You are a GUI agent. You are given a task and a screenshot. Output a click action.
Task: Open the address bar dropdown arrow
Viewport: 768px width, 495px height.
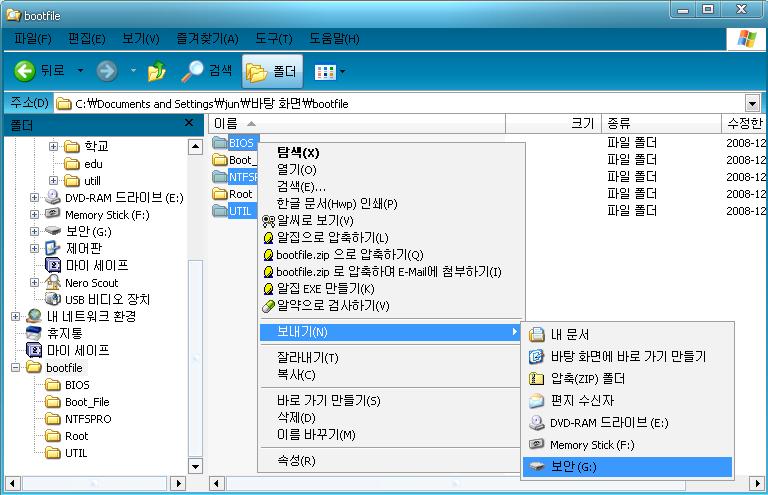[752, 103]
